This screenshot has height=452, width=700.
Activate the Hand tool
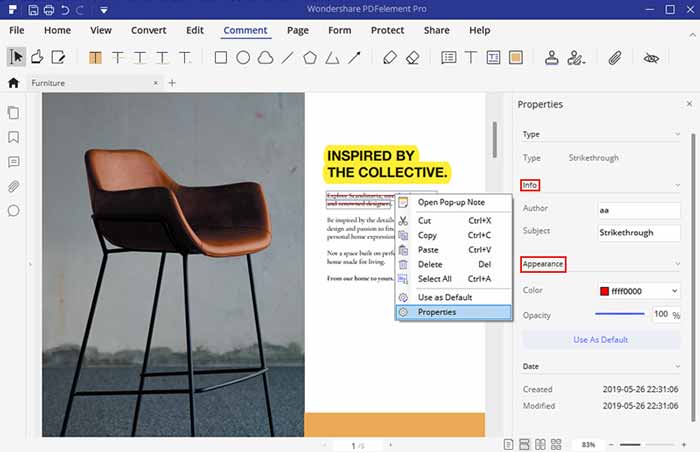pos(37,57)
